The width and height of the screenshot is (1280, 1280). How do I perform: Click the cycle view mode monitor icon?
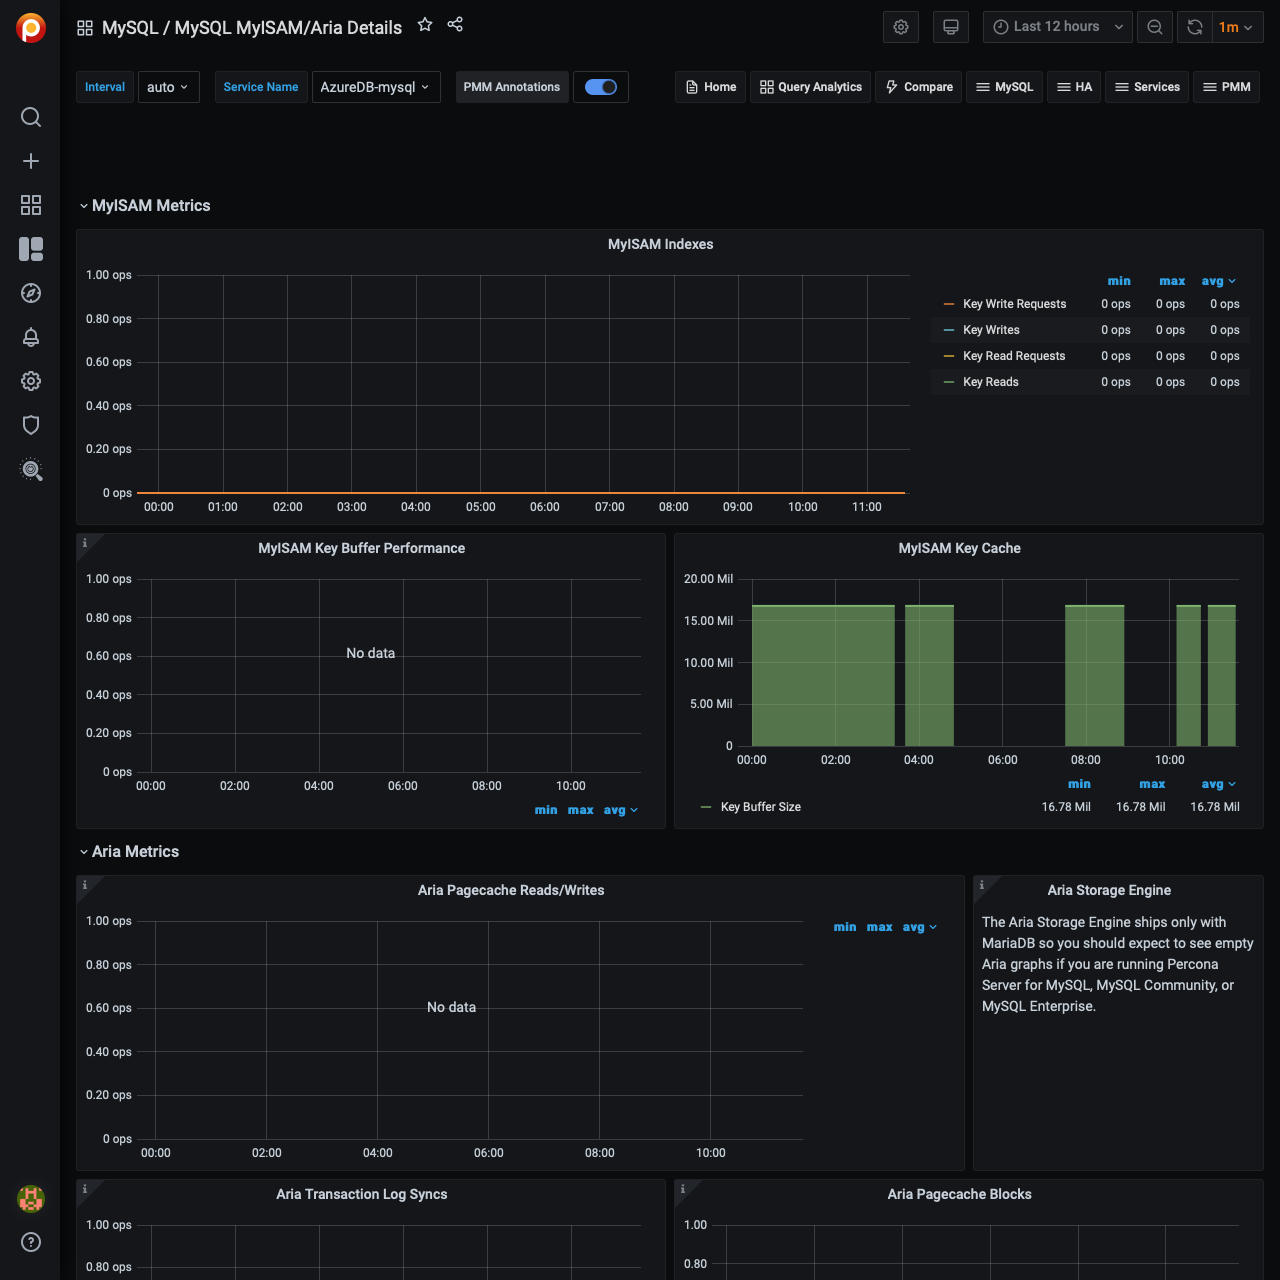(951, 27)
